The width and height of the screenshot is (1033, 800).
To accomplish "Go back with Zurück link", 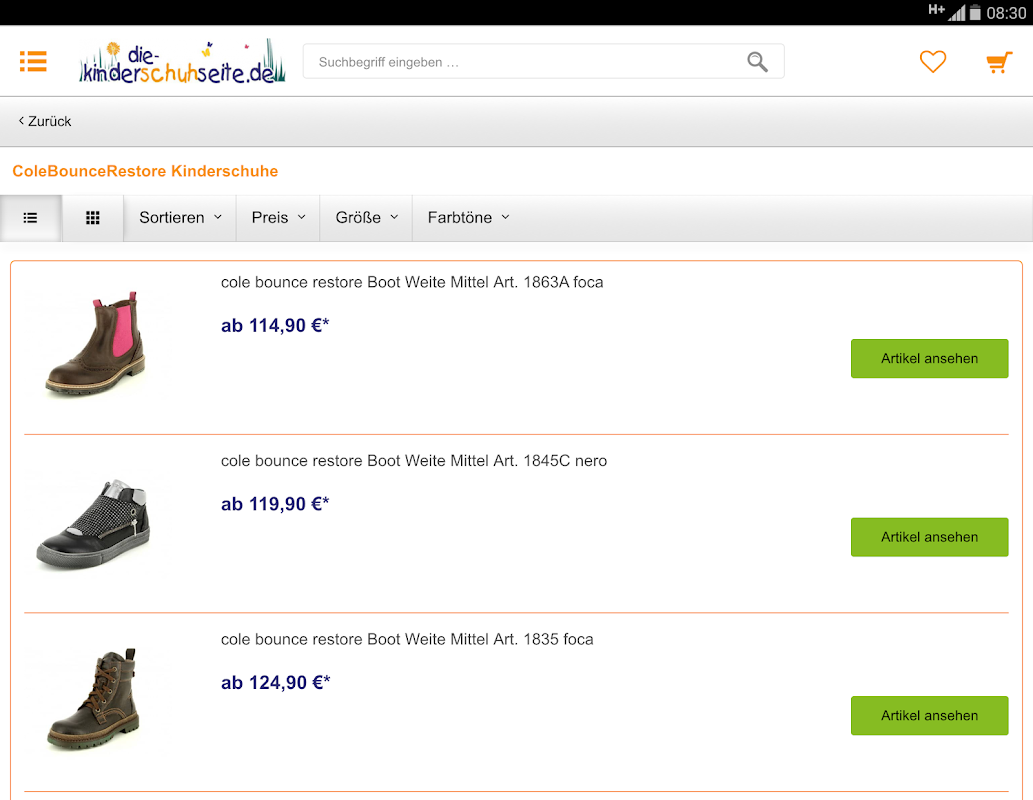I will (x=45, y=121).
